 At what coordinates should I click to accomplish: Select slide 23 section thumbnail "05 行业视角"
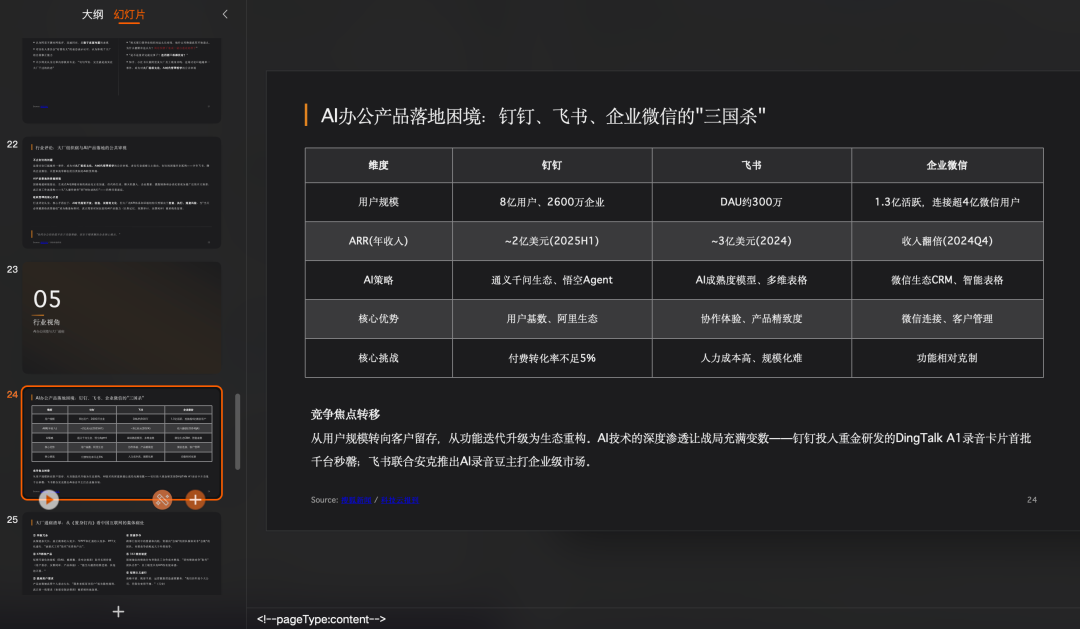[122, 318]
